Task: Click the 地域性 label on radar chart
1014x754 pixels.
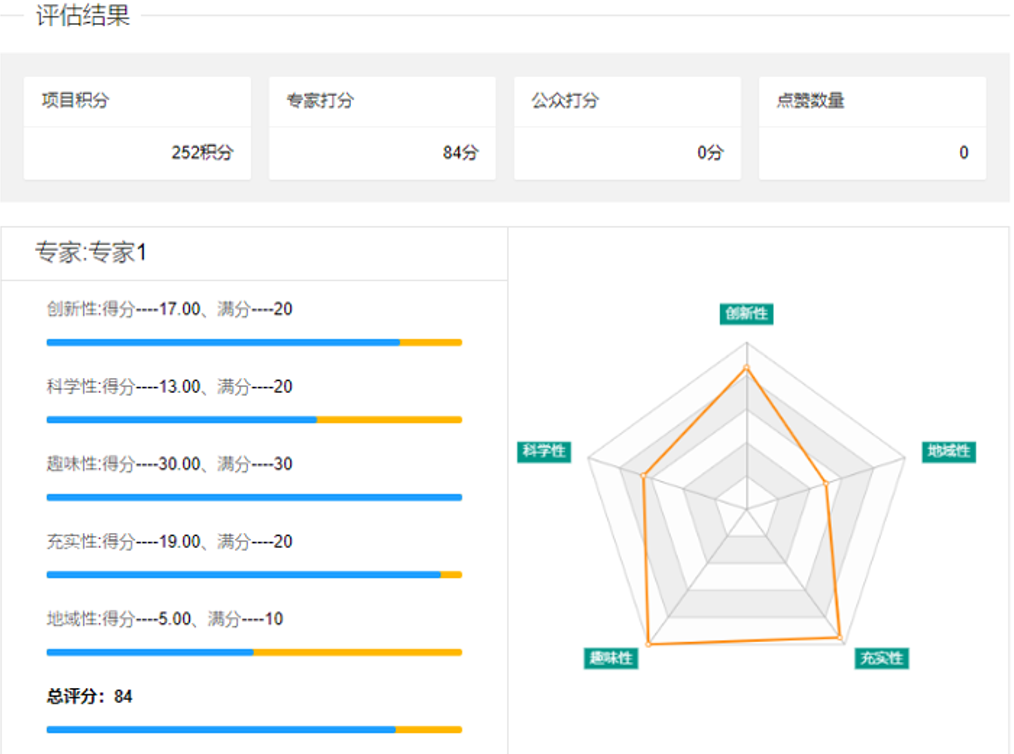Action: click(x=948, y=451)
